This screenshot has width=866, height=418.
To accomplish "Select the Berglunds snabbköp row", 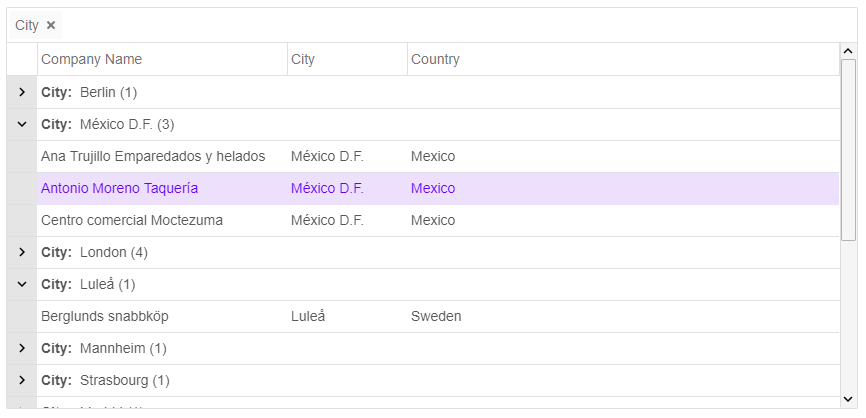I will pyautogui.click(x=105, y=316).
